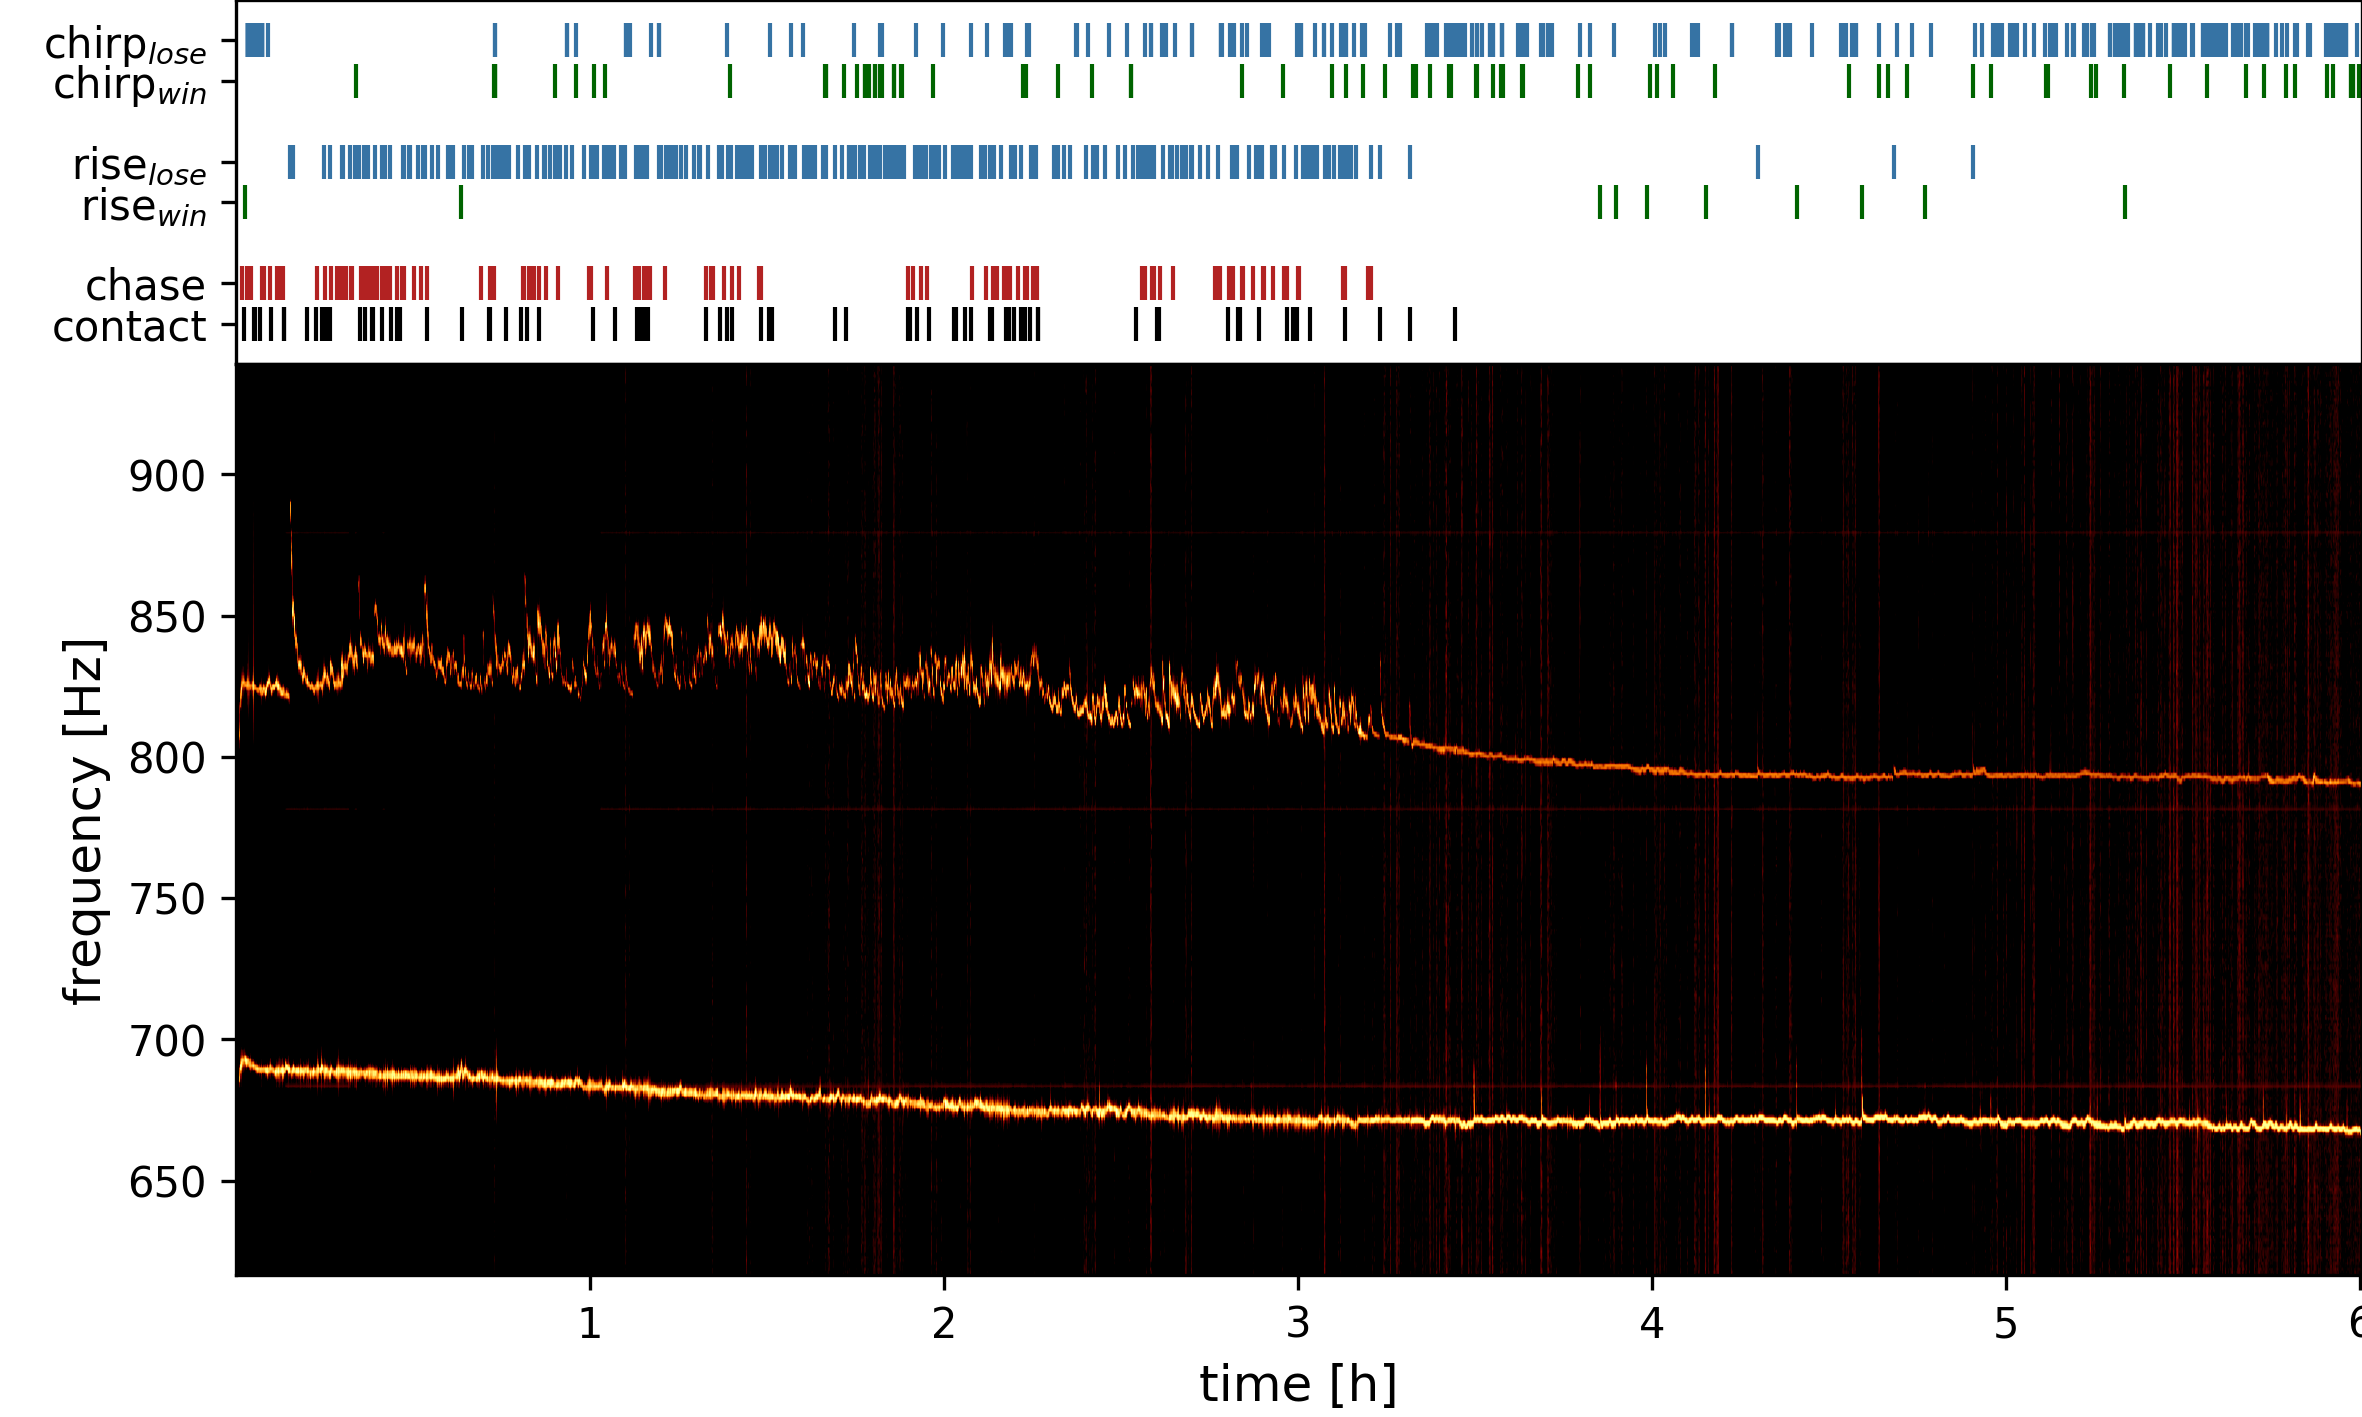The image size is (2362, 1417).
Task: Click the time [h] axis title
Action: point(1297,1384)
